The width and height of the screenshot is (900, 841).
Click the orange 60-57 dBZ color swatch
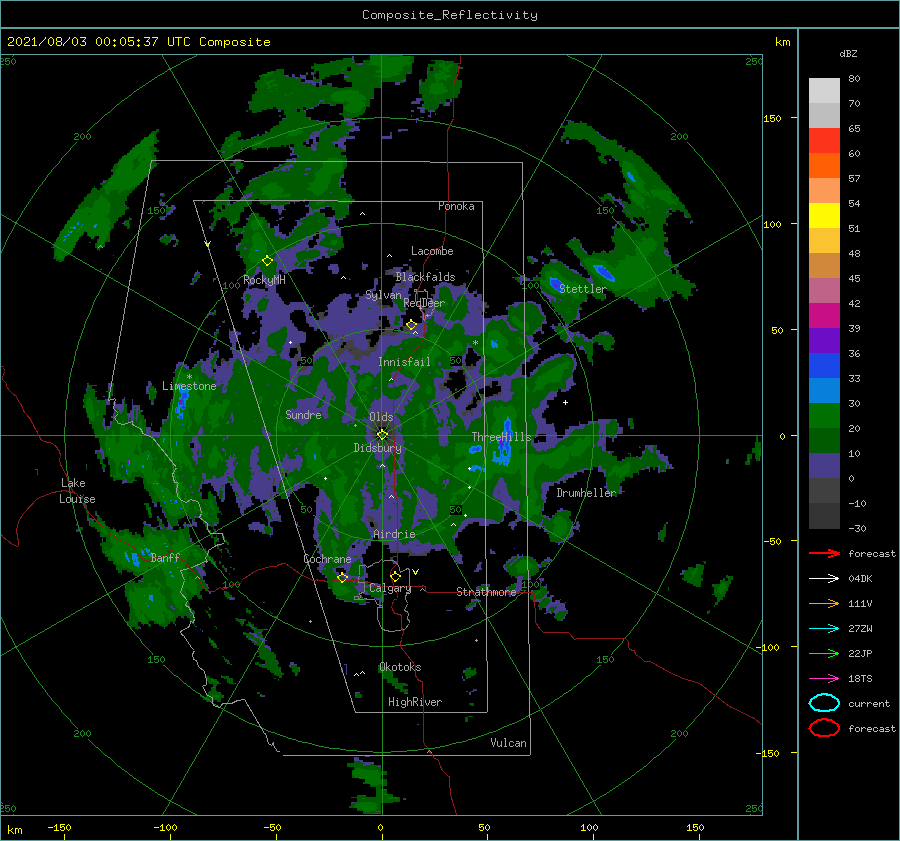[x=824, y=166]
